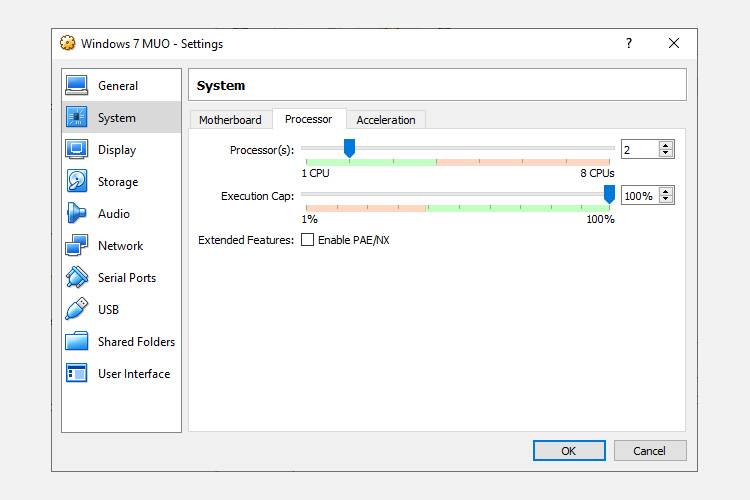This screenshot has width=750, height=500.
Task: Lower the execution cap with down arrow
Action: [x=667, y=200]
